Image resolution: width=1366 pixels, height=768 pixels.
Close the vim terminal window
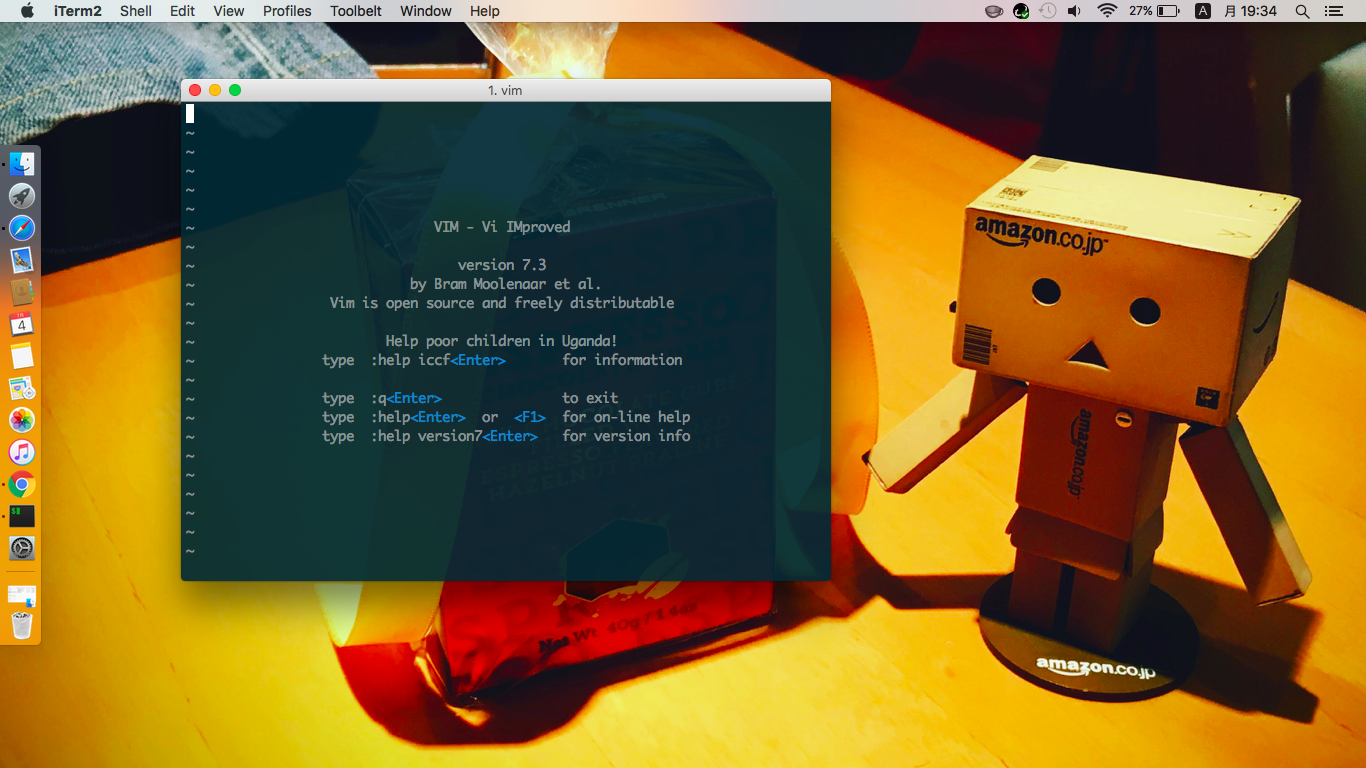[195, 90]
